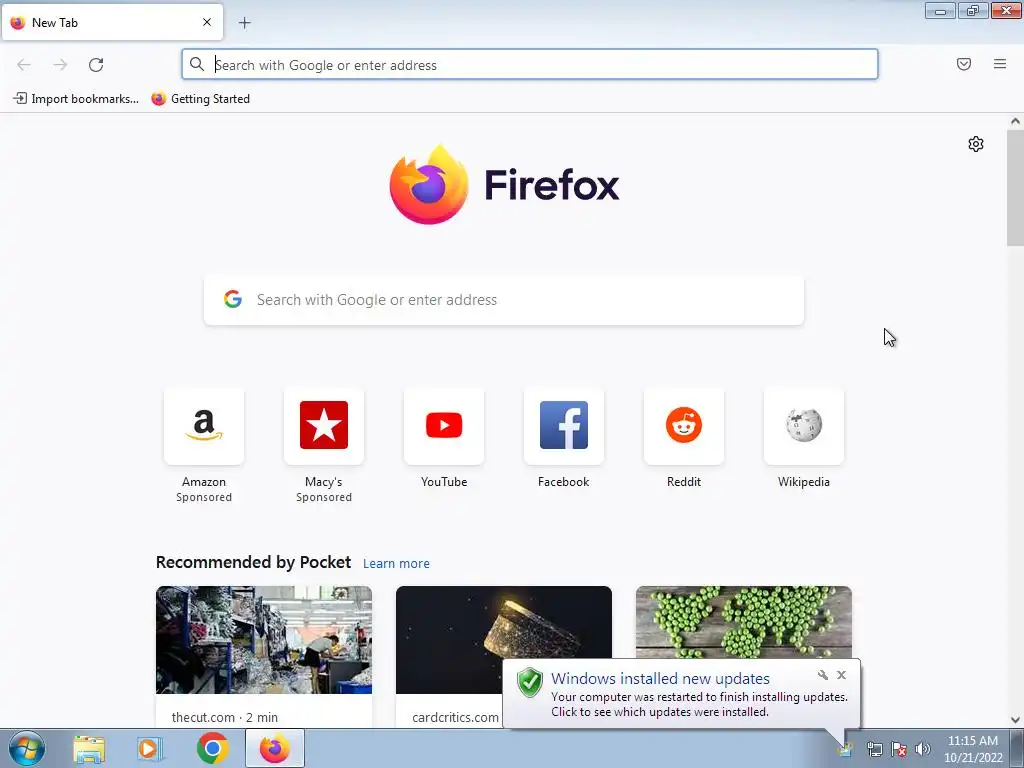Launch Google Chrome from taskbar
The image size is (1024, 768).
pos(212,748)
